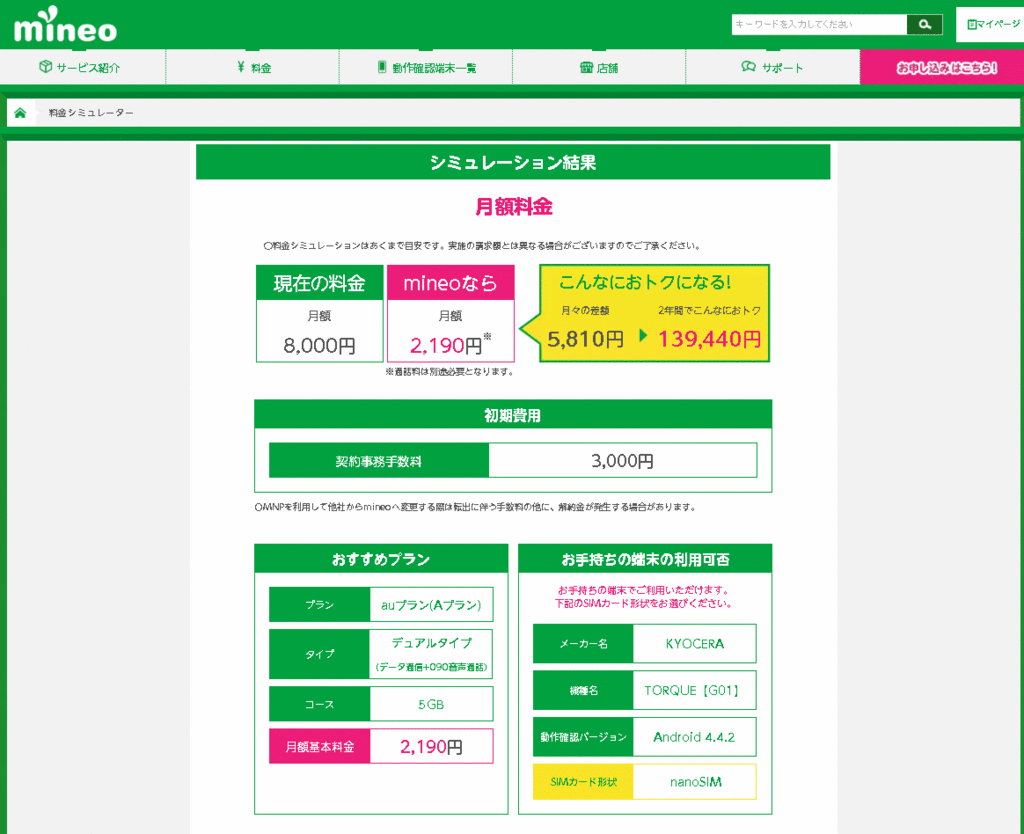This screenshot has height=834, width=1024.
Task: Click お手持ちの端末の利用可否 header
Action: (645, 559)
